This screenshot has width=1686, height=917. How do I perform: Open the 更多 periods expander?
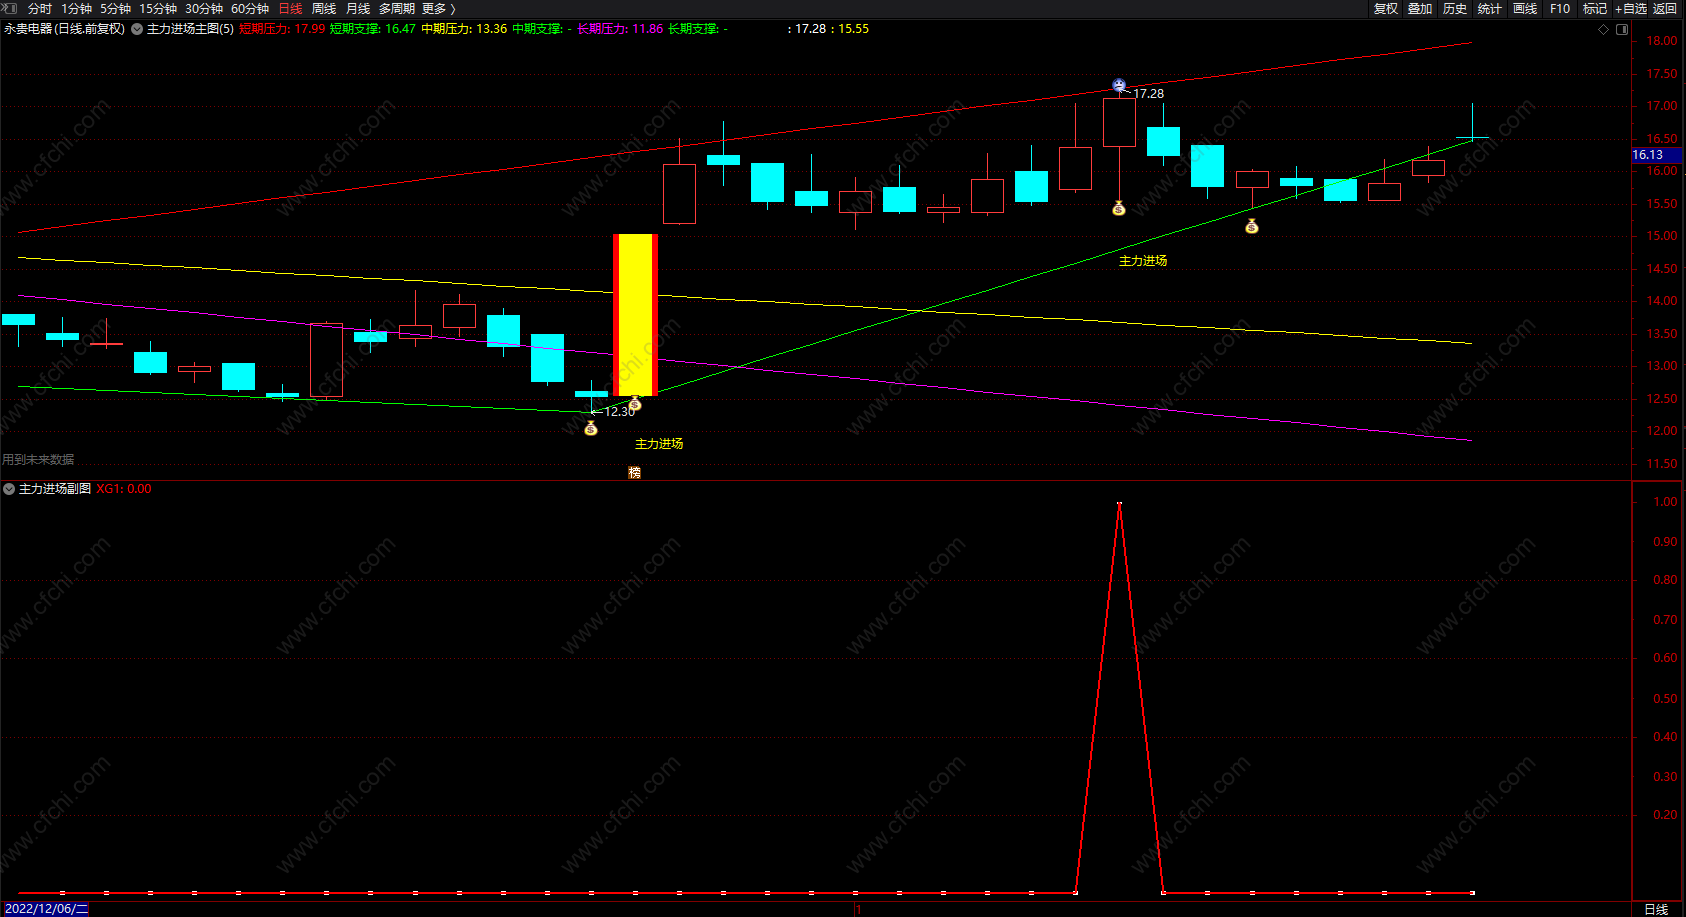click(438, 8)
